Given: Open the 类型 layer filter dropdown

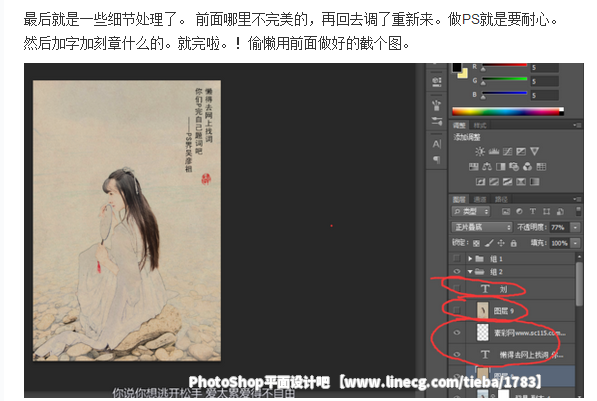Looking at the screenshot, I should point(471,212).
